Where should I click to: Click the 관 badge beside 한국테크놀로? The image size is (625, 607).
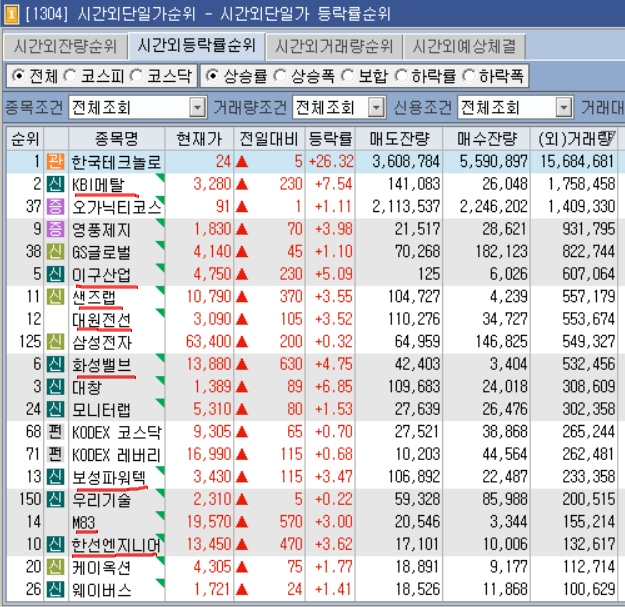(x=55, y=161)
